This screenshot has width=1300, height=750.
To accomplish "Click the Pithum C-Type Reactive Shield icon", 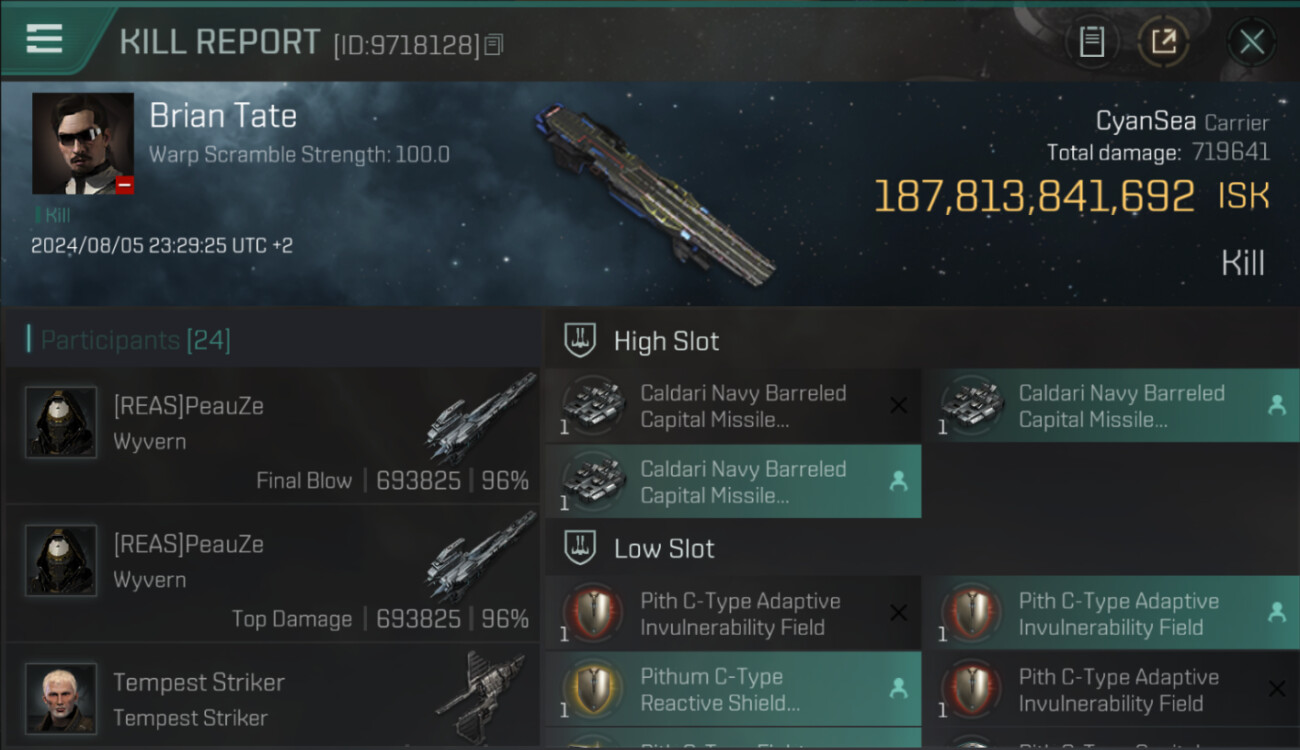I will coord(593,689).
